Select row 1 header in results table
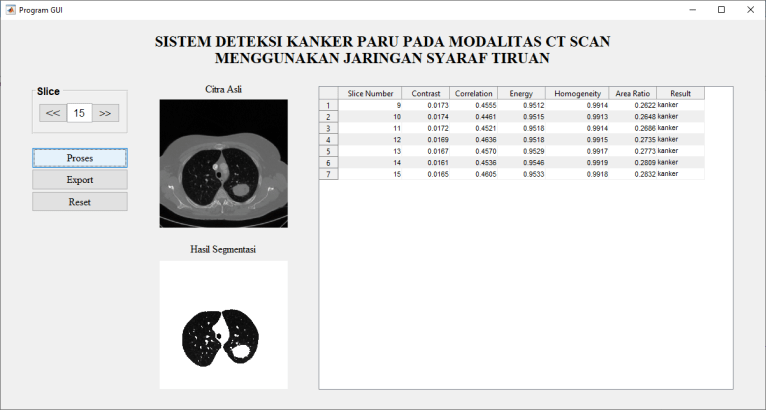 [x=328, y=105]
